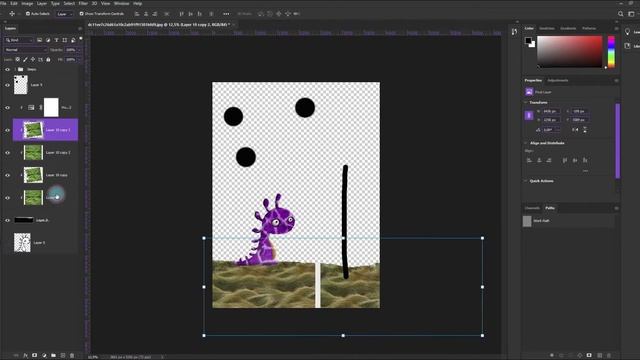Filter layers by pixel layer icon
Image resolution: width=640 pixels, height=360 pixels.
pos(40,40)
